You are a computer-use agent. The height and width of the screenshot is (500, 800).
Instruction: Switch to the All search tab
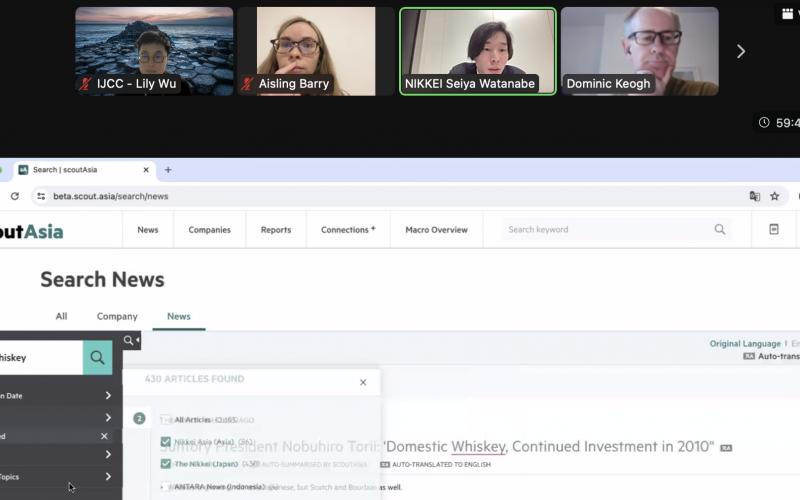61,316
